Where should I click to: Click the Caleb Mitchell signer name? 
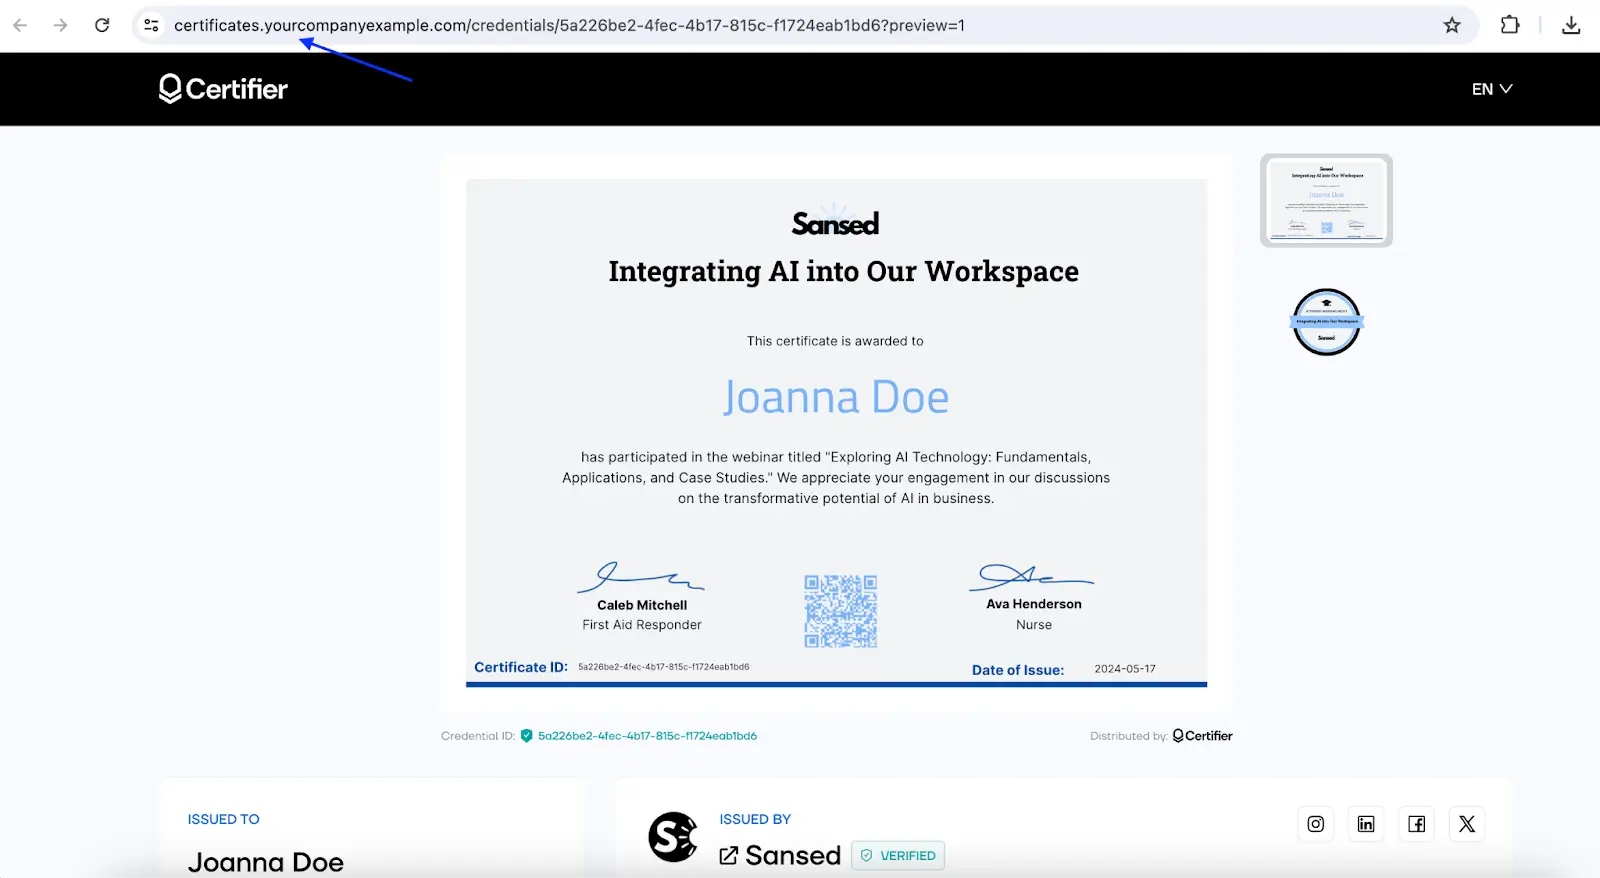point(642,605)
